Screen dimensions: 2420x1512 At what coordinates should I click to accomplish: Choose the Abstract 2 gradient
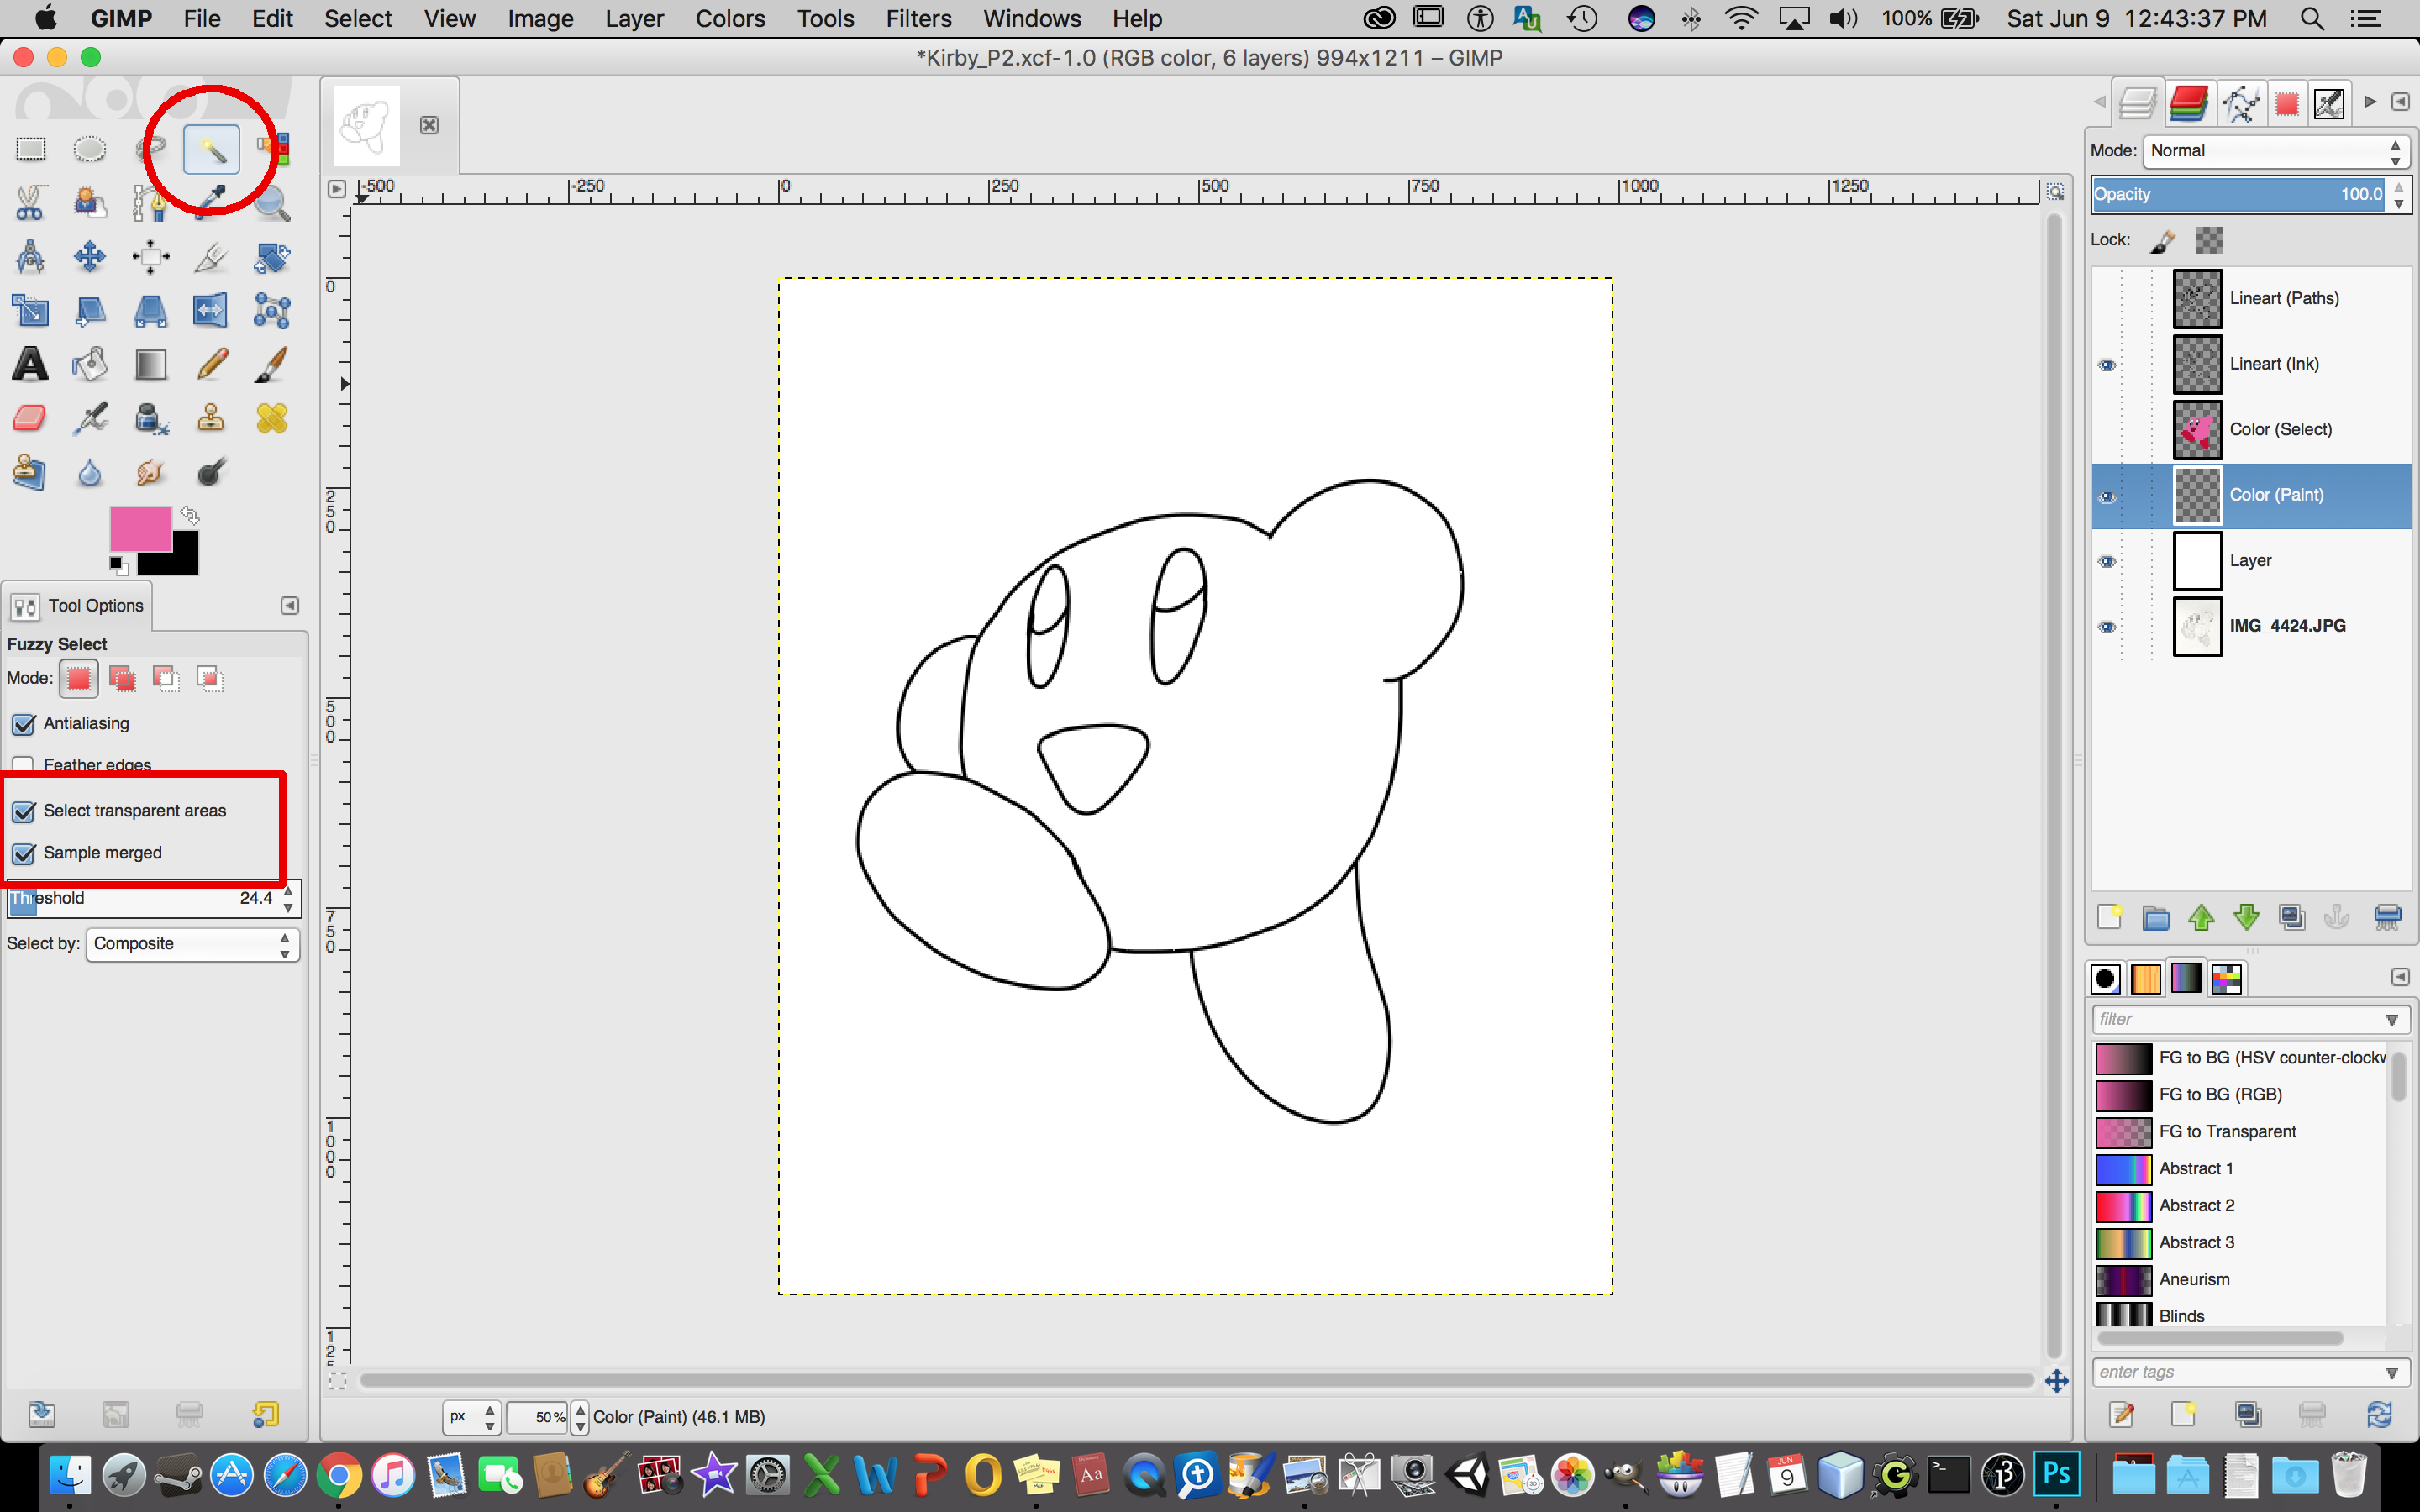(x=2240, y=1206)
